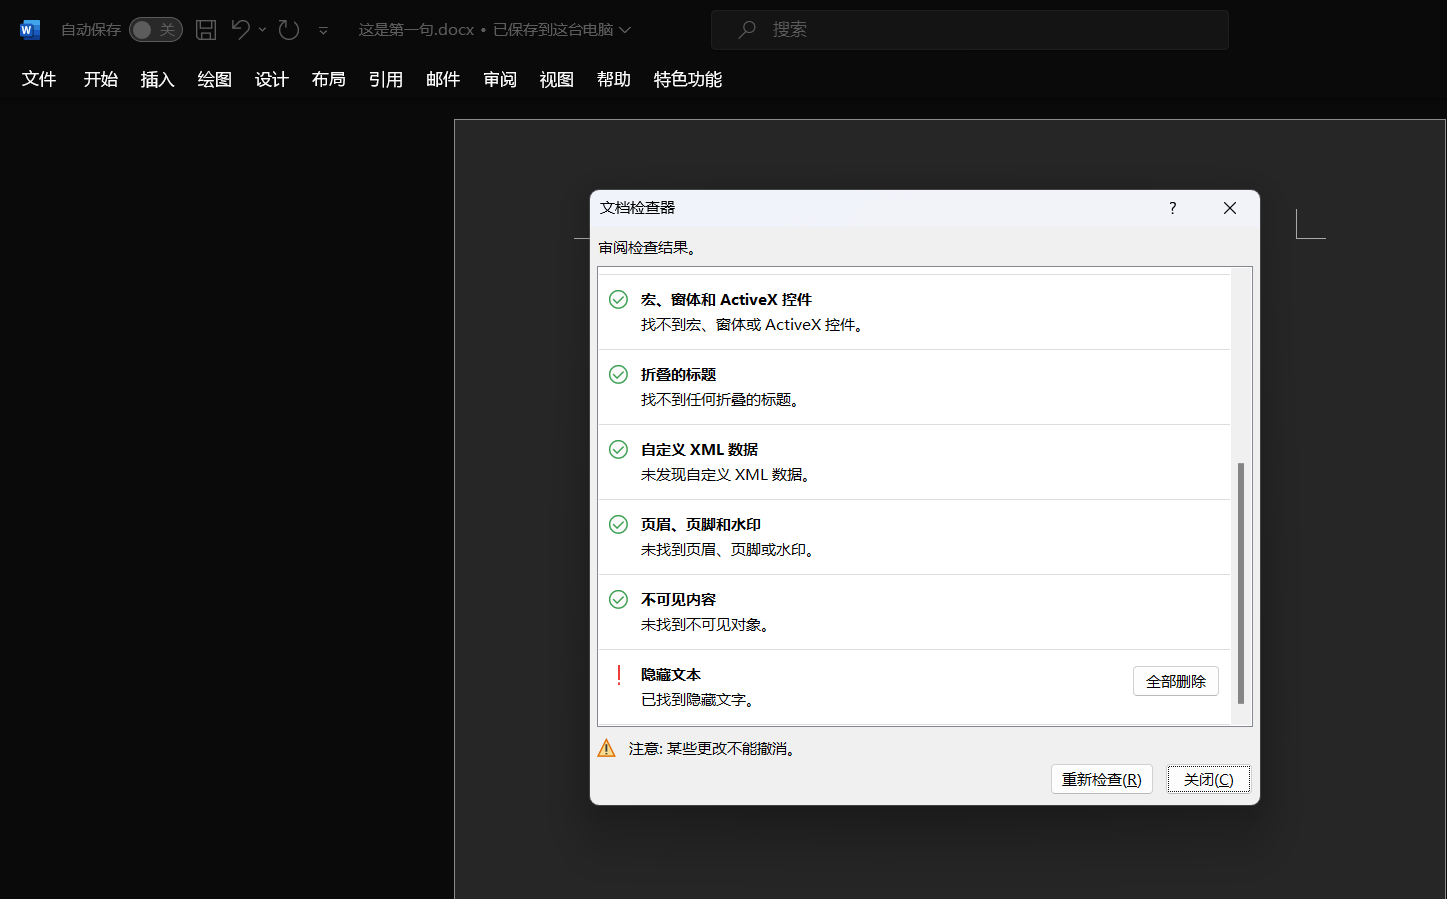Click the help question mark in dialog
1447x899 pixels.
tap(1172, 208)
